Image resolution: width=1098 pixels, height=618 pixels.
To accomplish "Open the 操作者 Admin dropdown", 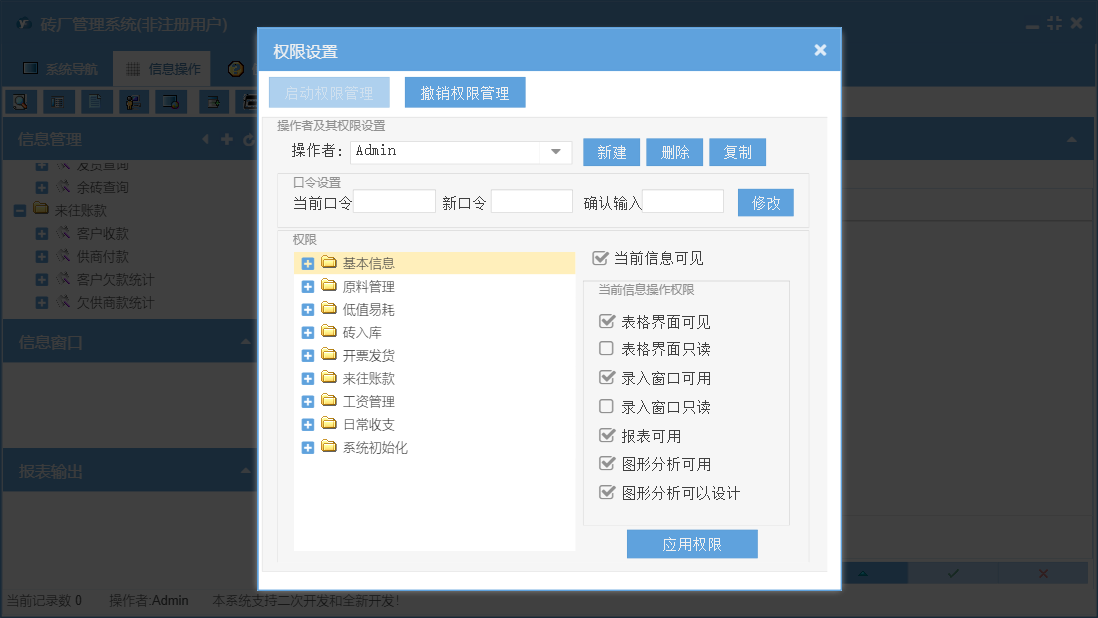I will click(x=555, y=152).
